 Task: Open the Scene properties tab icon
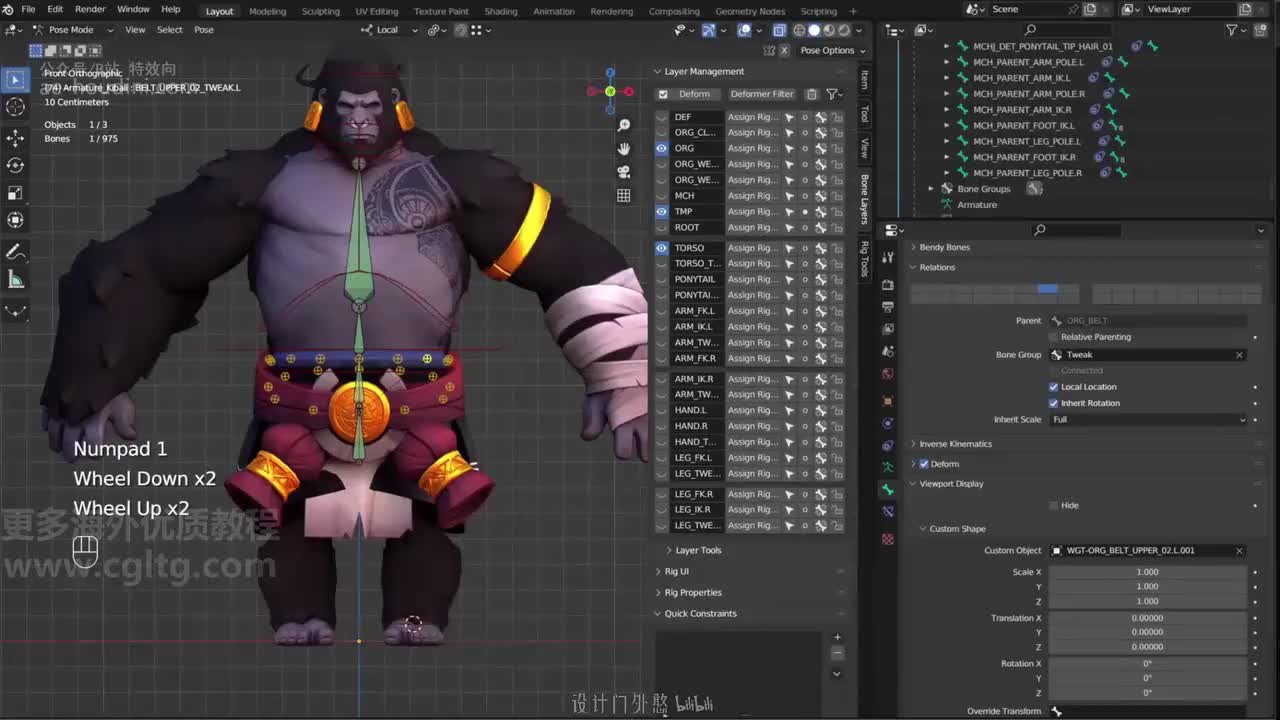click(x=887, y=351)
